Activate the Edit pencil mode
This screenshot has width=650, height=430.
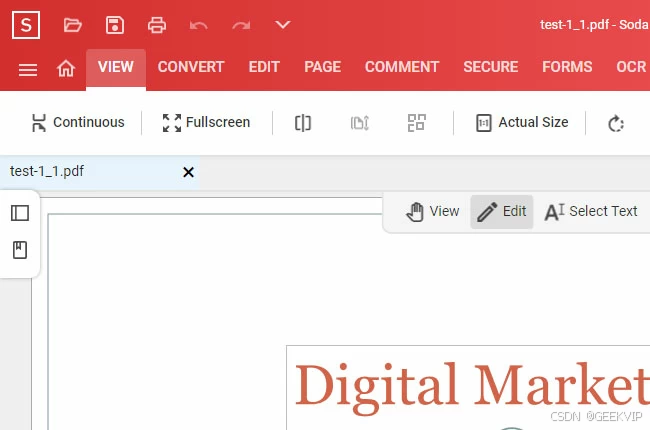(502, 211)
